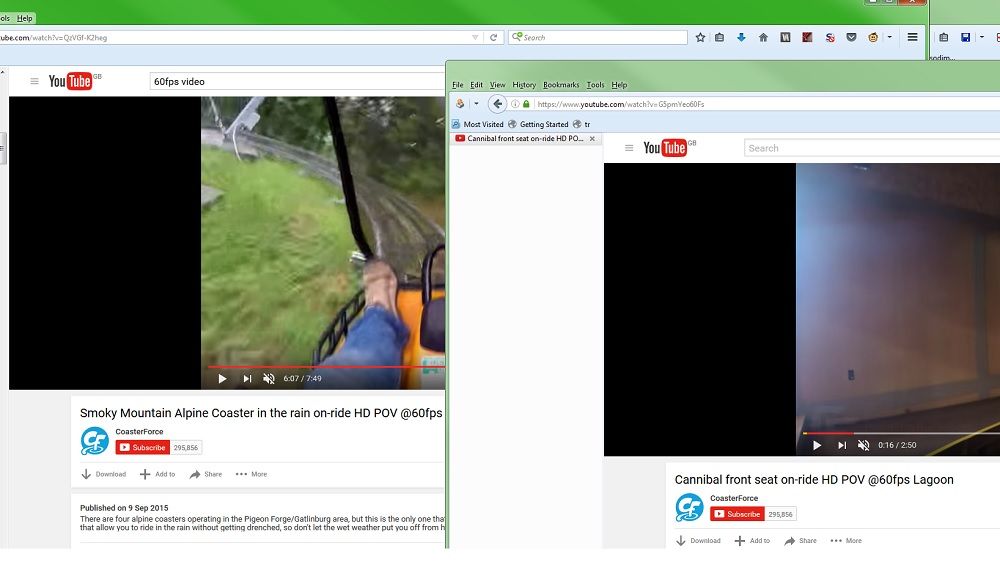Image resolution: width=1000 pixels, height=562 pixels.
Task: Open the CoasterForce channel link under the Smoky Mountain video
Action: click(139, 432)
